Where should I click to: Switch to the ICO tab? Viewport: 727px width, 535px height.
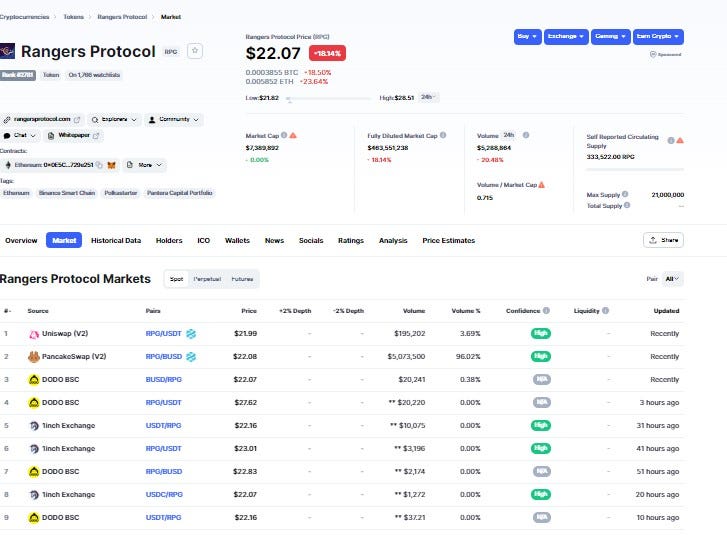pos(204,241)
